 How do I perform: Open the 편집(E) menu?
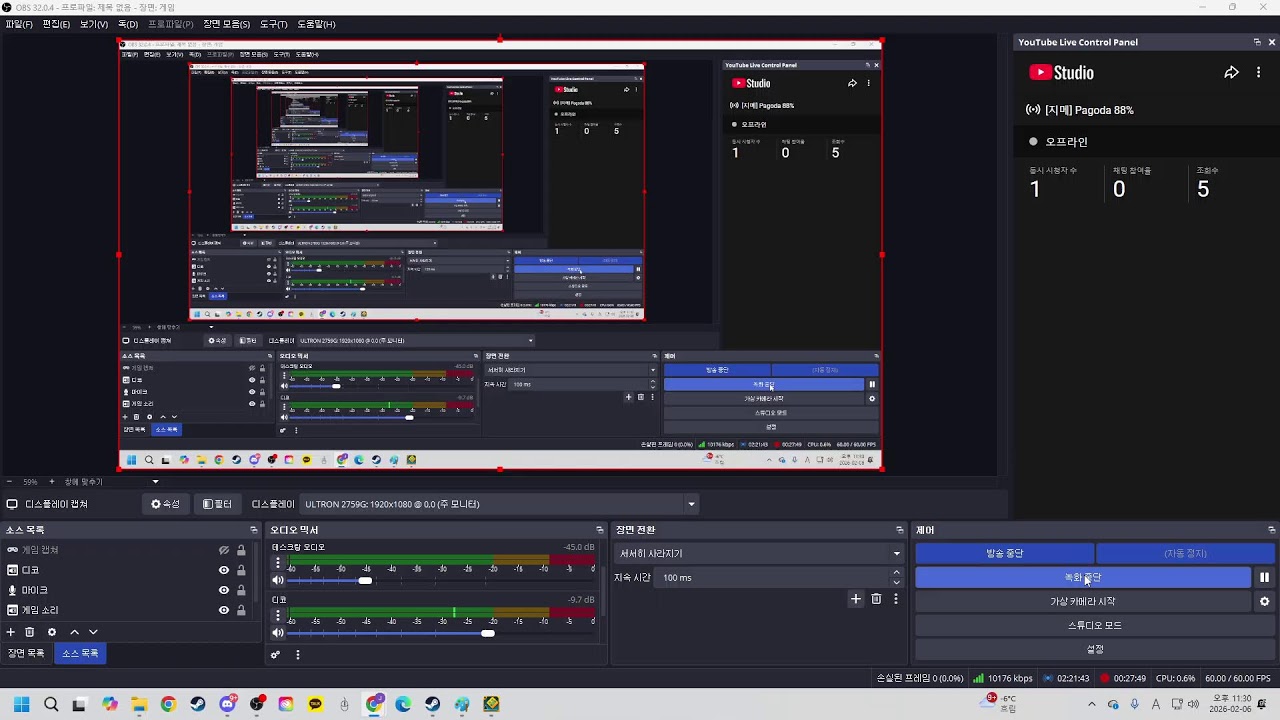click(56, 24)
